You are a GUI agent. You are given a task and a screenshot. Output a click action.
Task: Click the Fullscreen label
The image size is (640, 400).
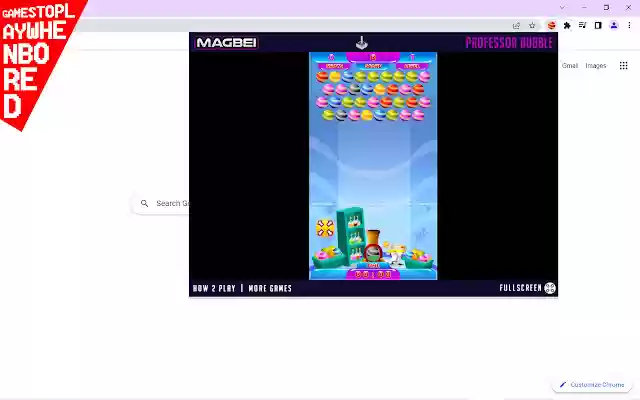click(520, 288)
